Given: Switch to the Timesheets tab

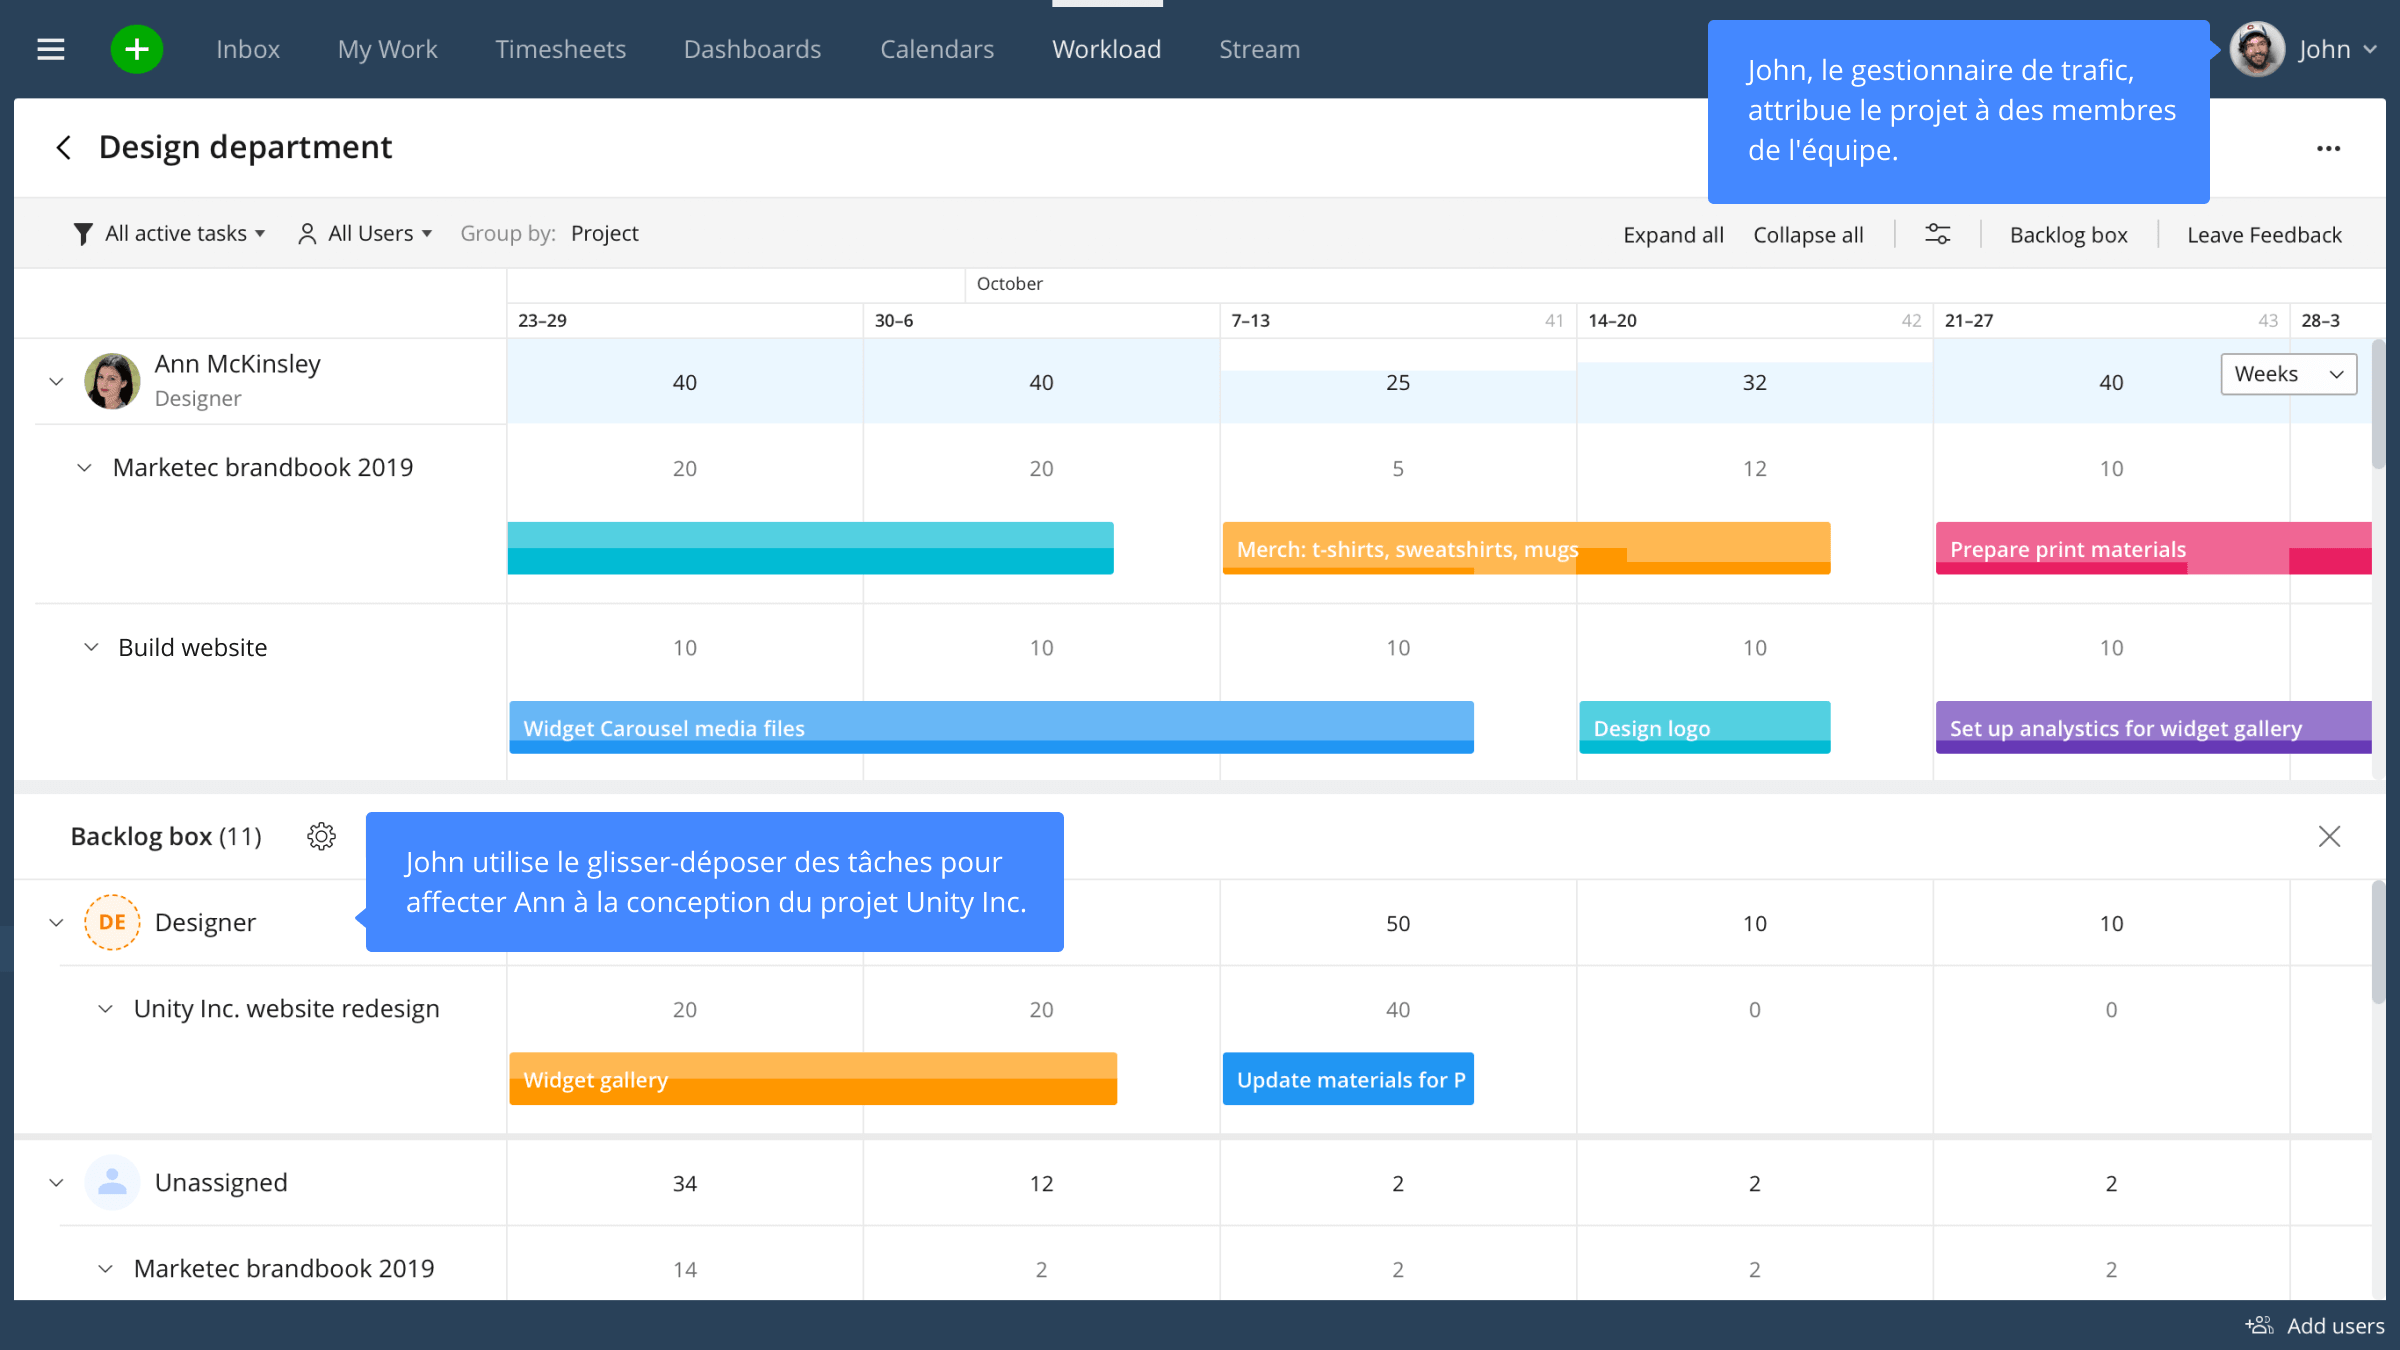Looking at the screenshot, I should click(x=560, y=49).
